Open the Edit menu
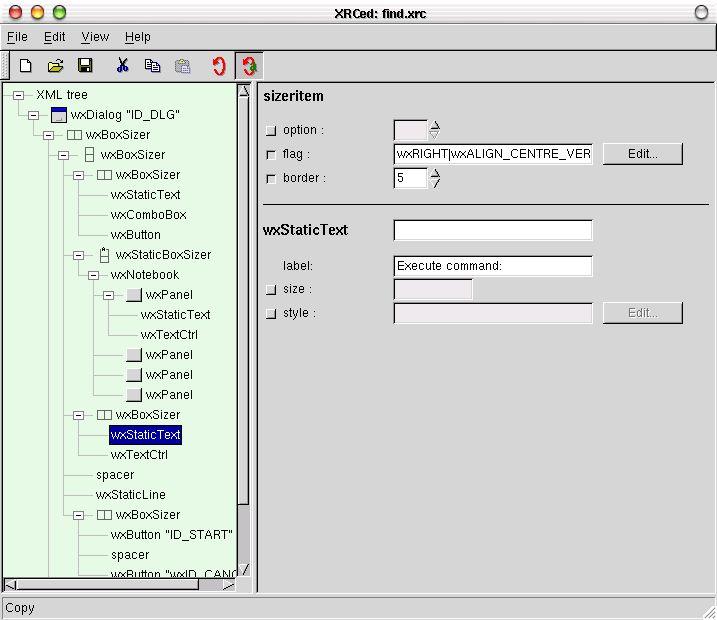 (54, 37)
